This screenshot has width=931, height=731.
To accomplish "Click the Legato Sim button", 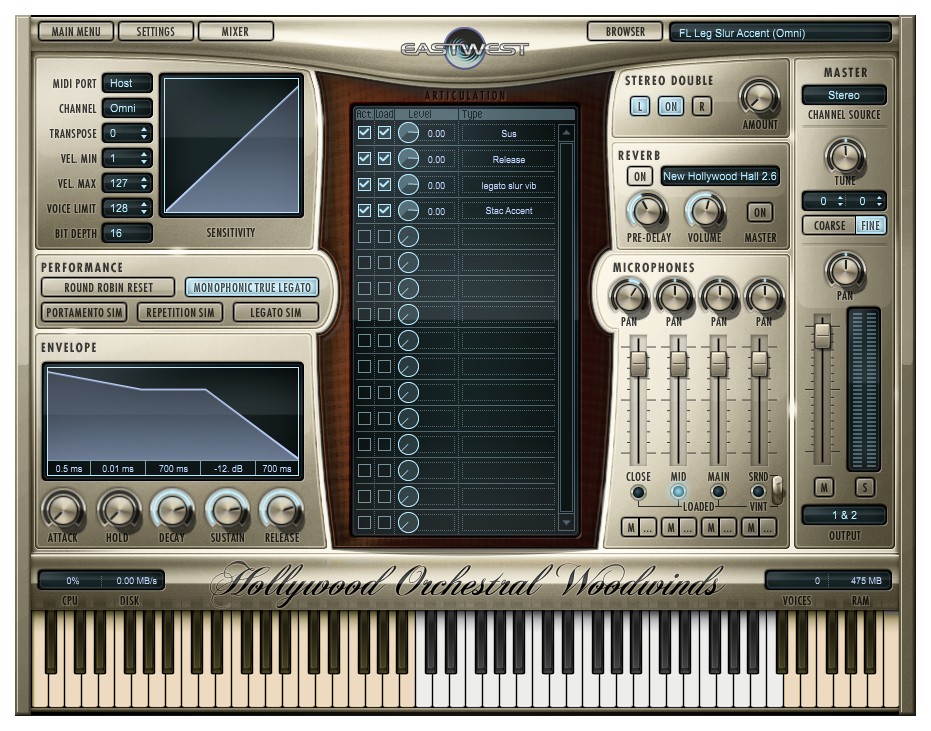I will [x=276, y=313].
